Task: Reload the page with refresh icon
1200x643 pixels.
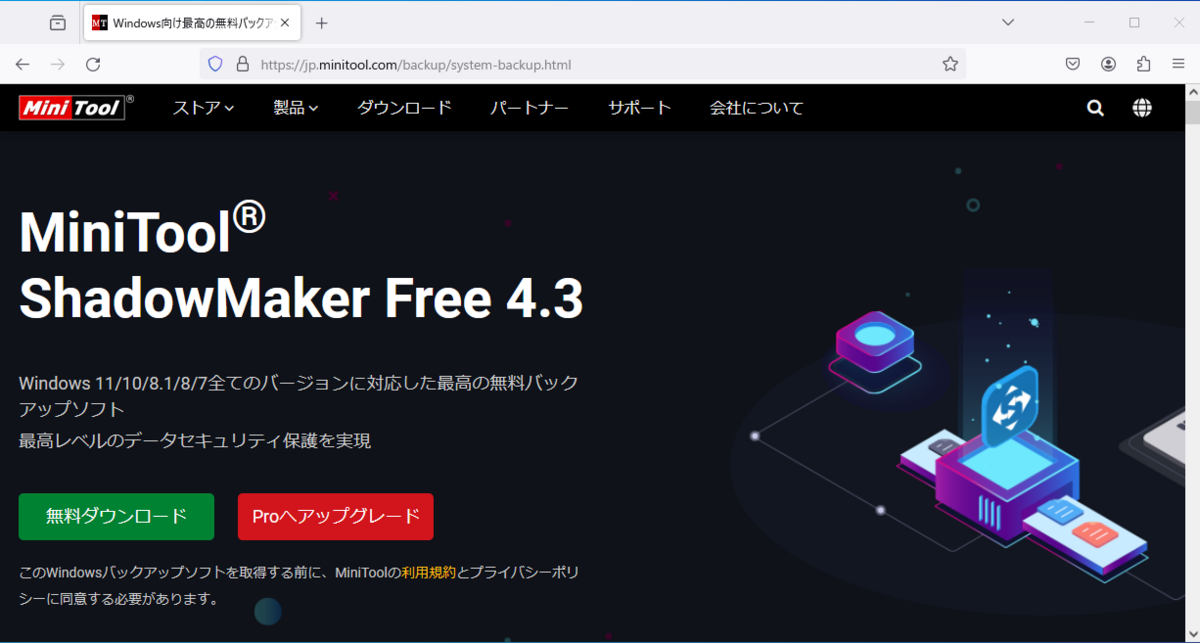Action: click(93, 64)
